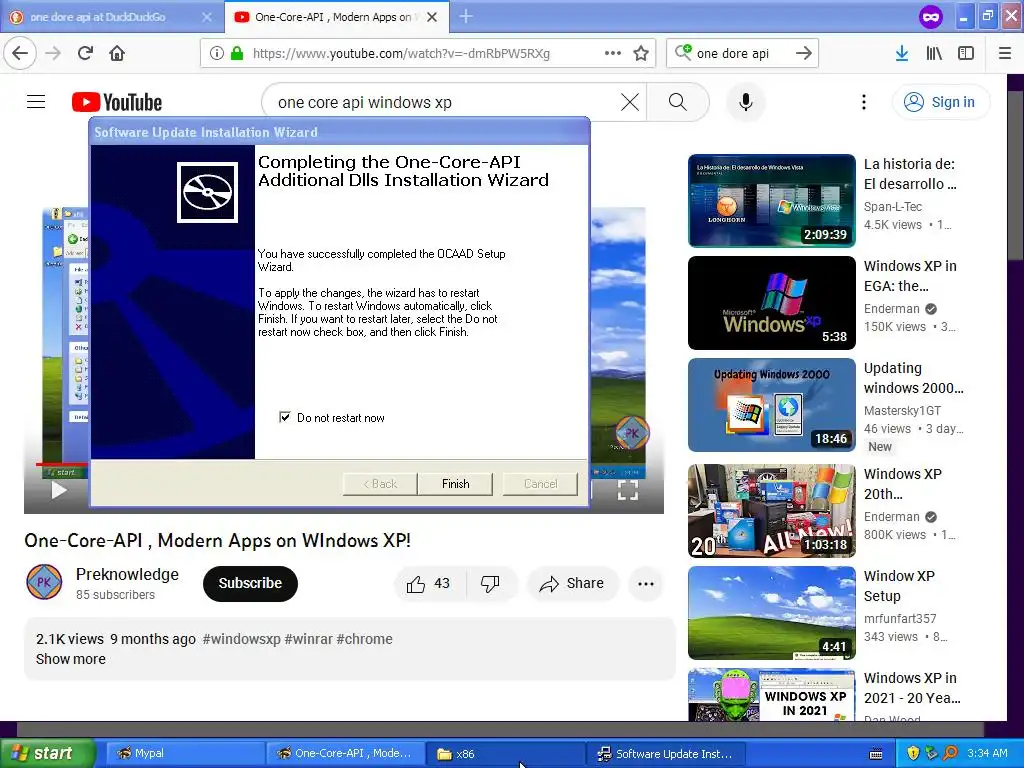Open the on-screen keyboard tray icon
Viewport: 1024px width, 768px height.
click(876, 754)
